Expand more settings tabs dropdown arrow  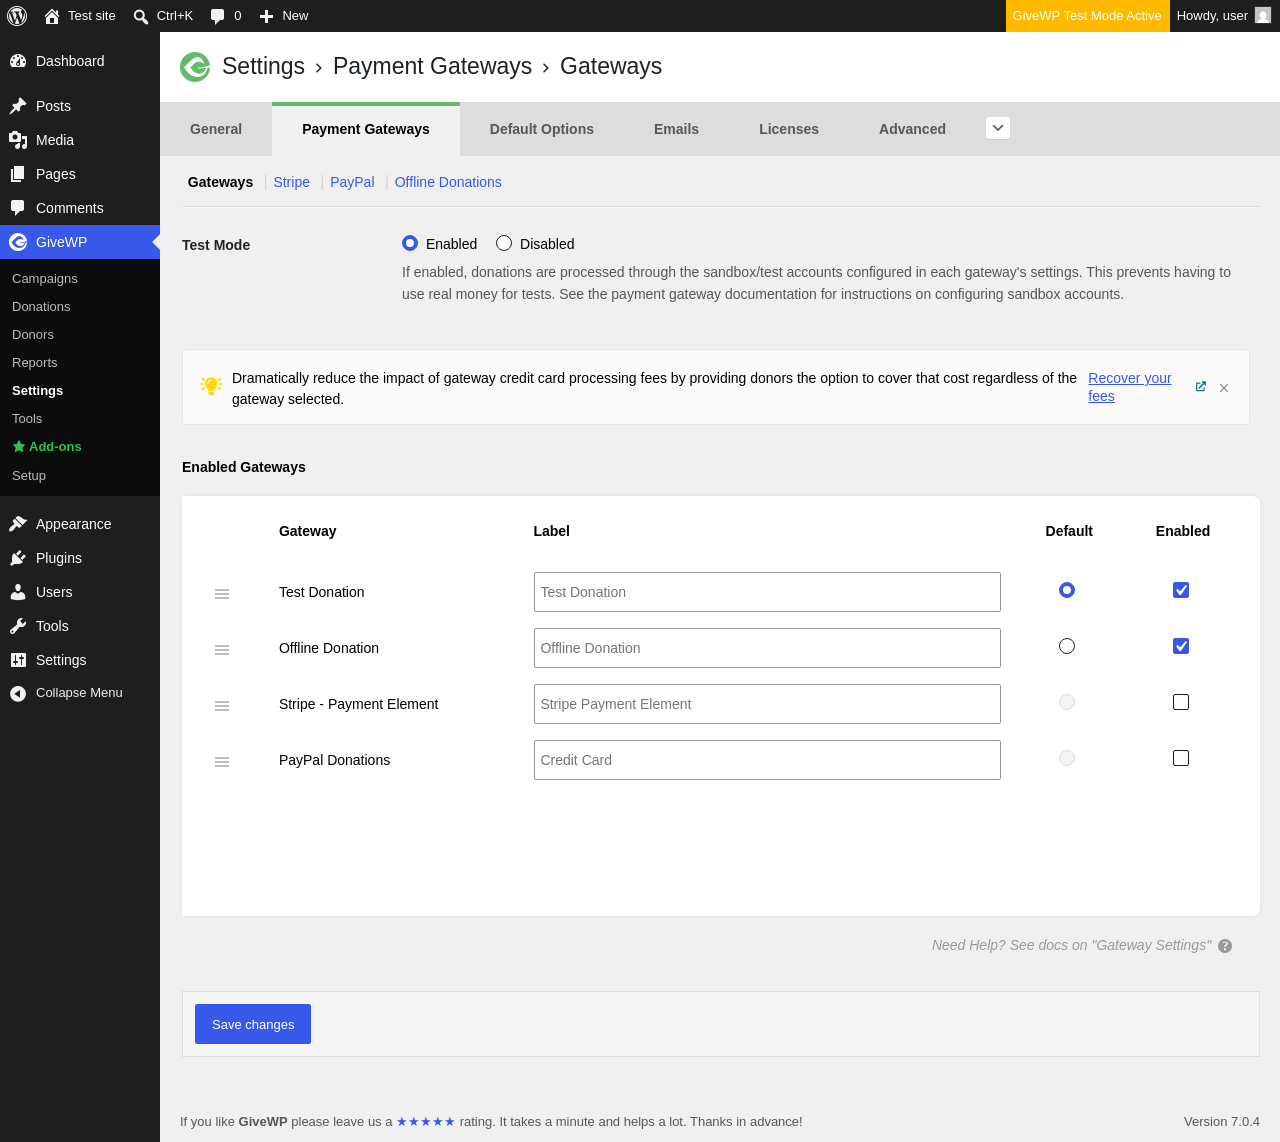tap(998, 128)
